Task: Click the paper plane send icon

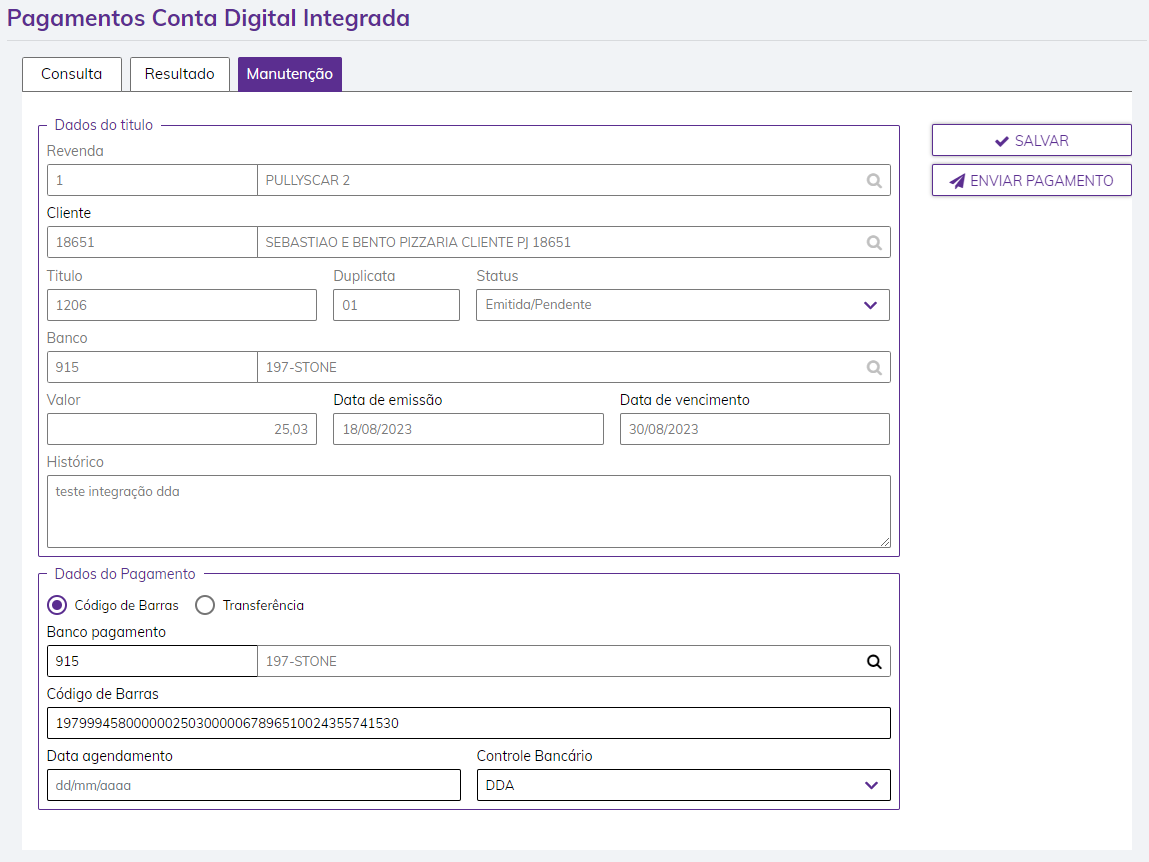Action: click(958, 182)
